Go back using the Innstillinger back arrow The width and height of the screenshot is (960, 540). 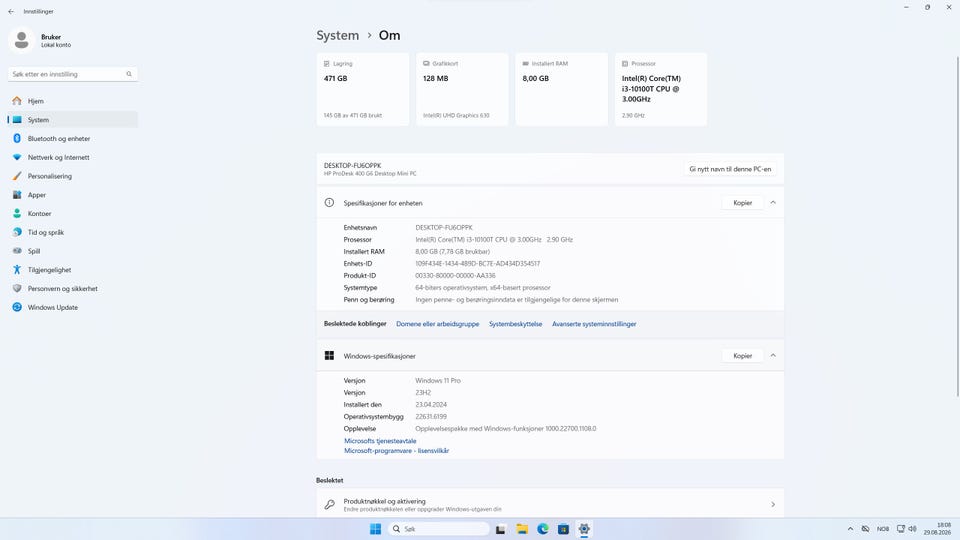pos(11,12)
